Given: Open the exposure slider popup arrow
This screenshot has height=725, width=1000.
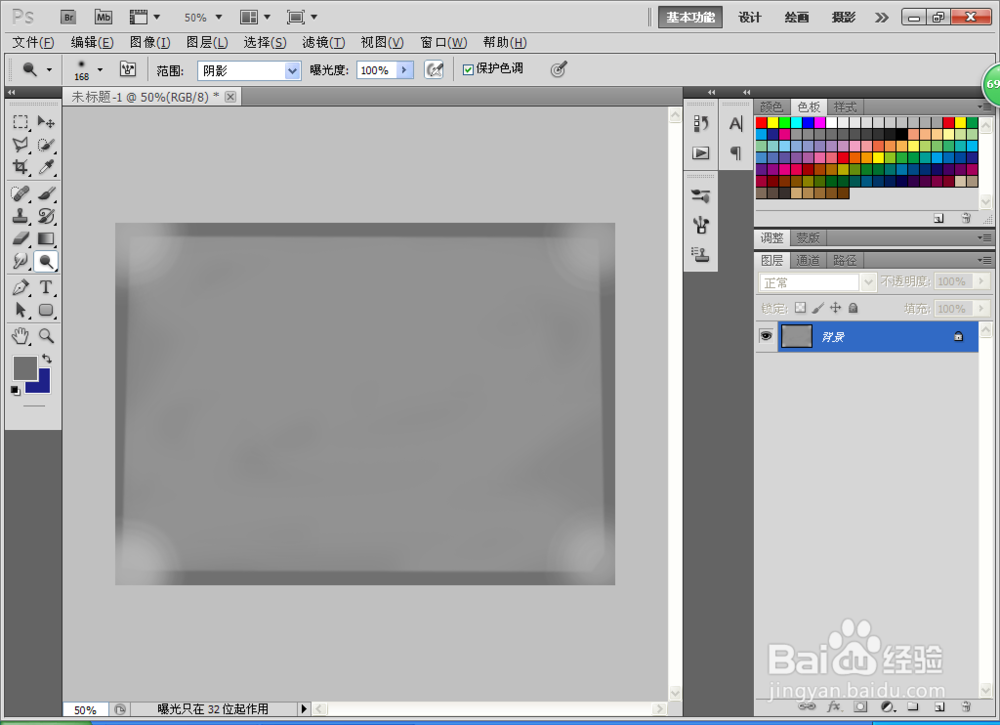Looking at the screenshot, I should 404,70.
